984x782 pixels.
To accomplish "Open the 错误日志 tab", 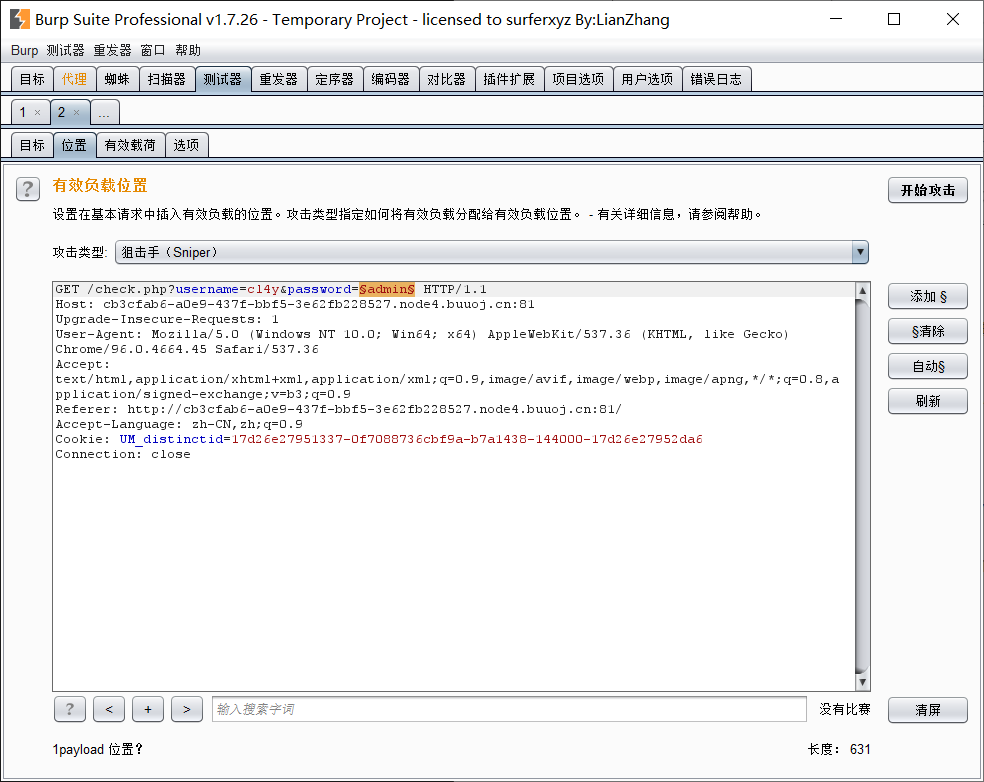I will (716, 79).
